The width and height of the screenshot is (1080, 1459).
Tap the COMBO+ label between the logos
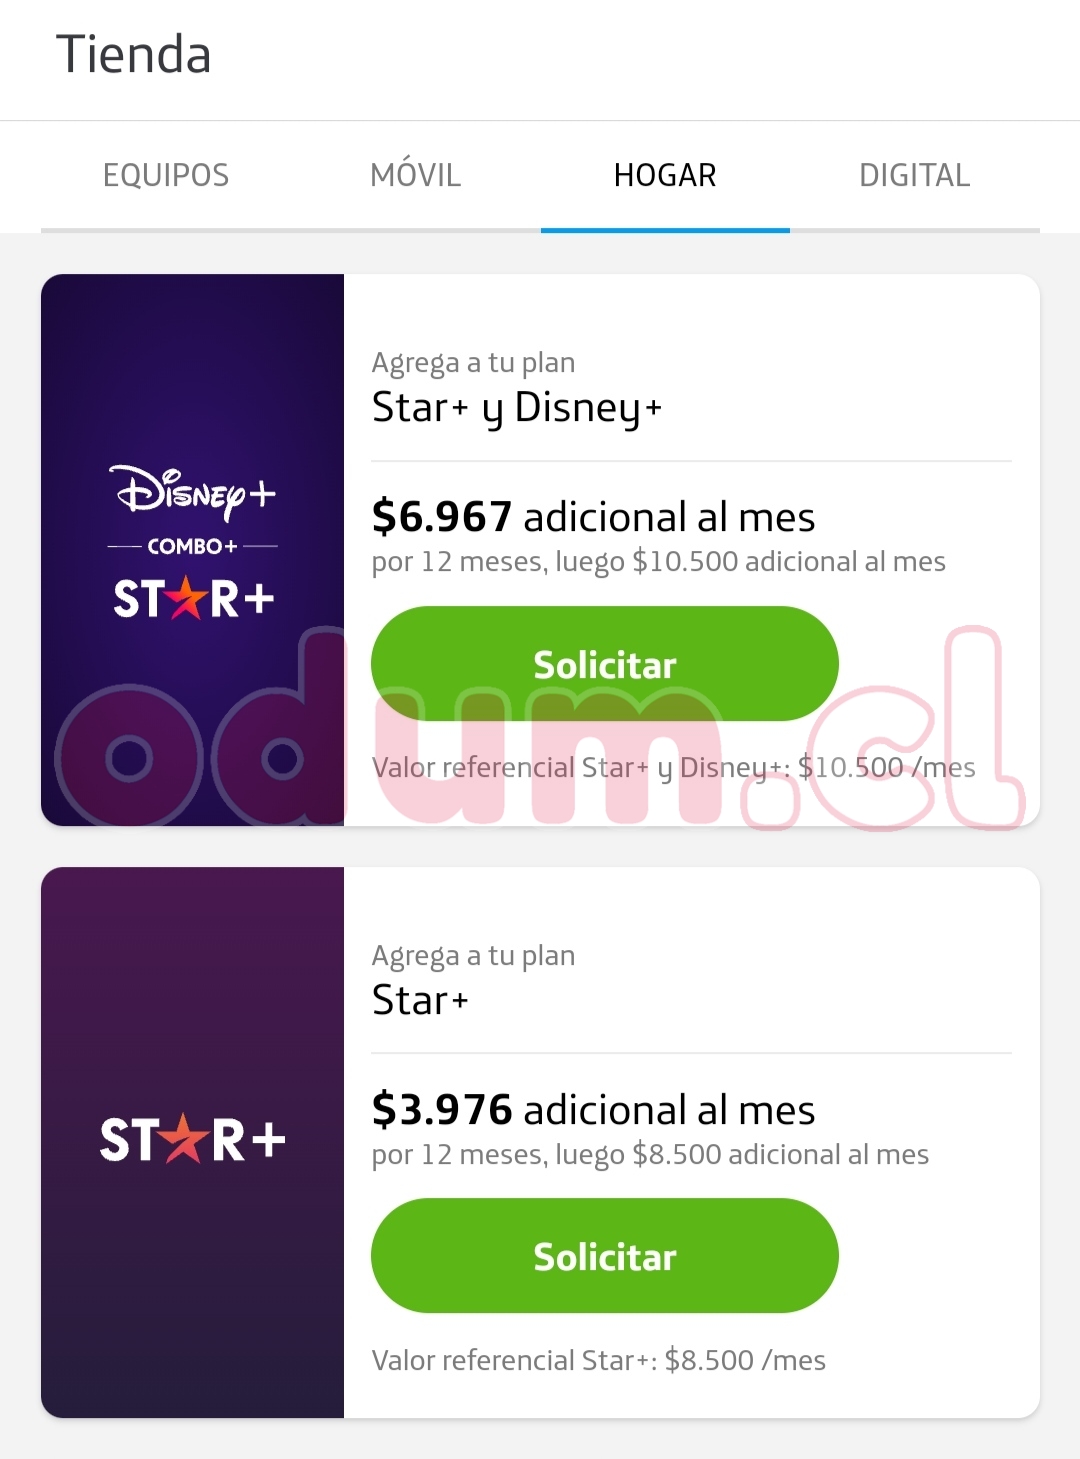[192, 546]
